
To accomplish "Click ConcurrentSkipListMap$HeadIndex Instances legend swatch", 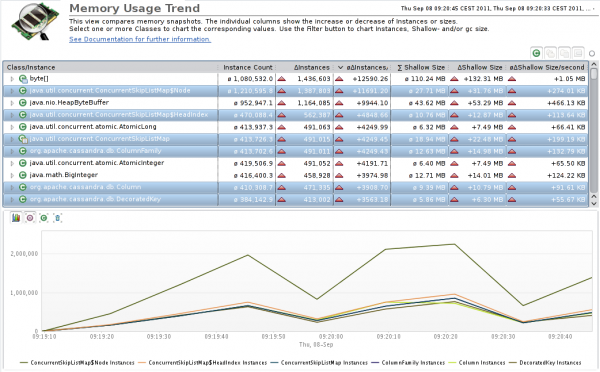I will click(142, 363).
